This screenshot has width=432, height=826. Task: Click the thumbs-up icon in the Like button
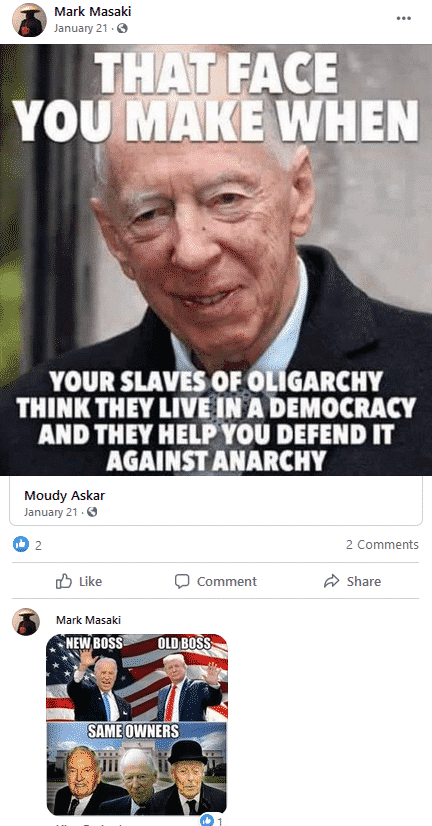(x=64, y=581)
